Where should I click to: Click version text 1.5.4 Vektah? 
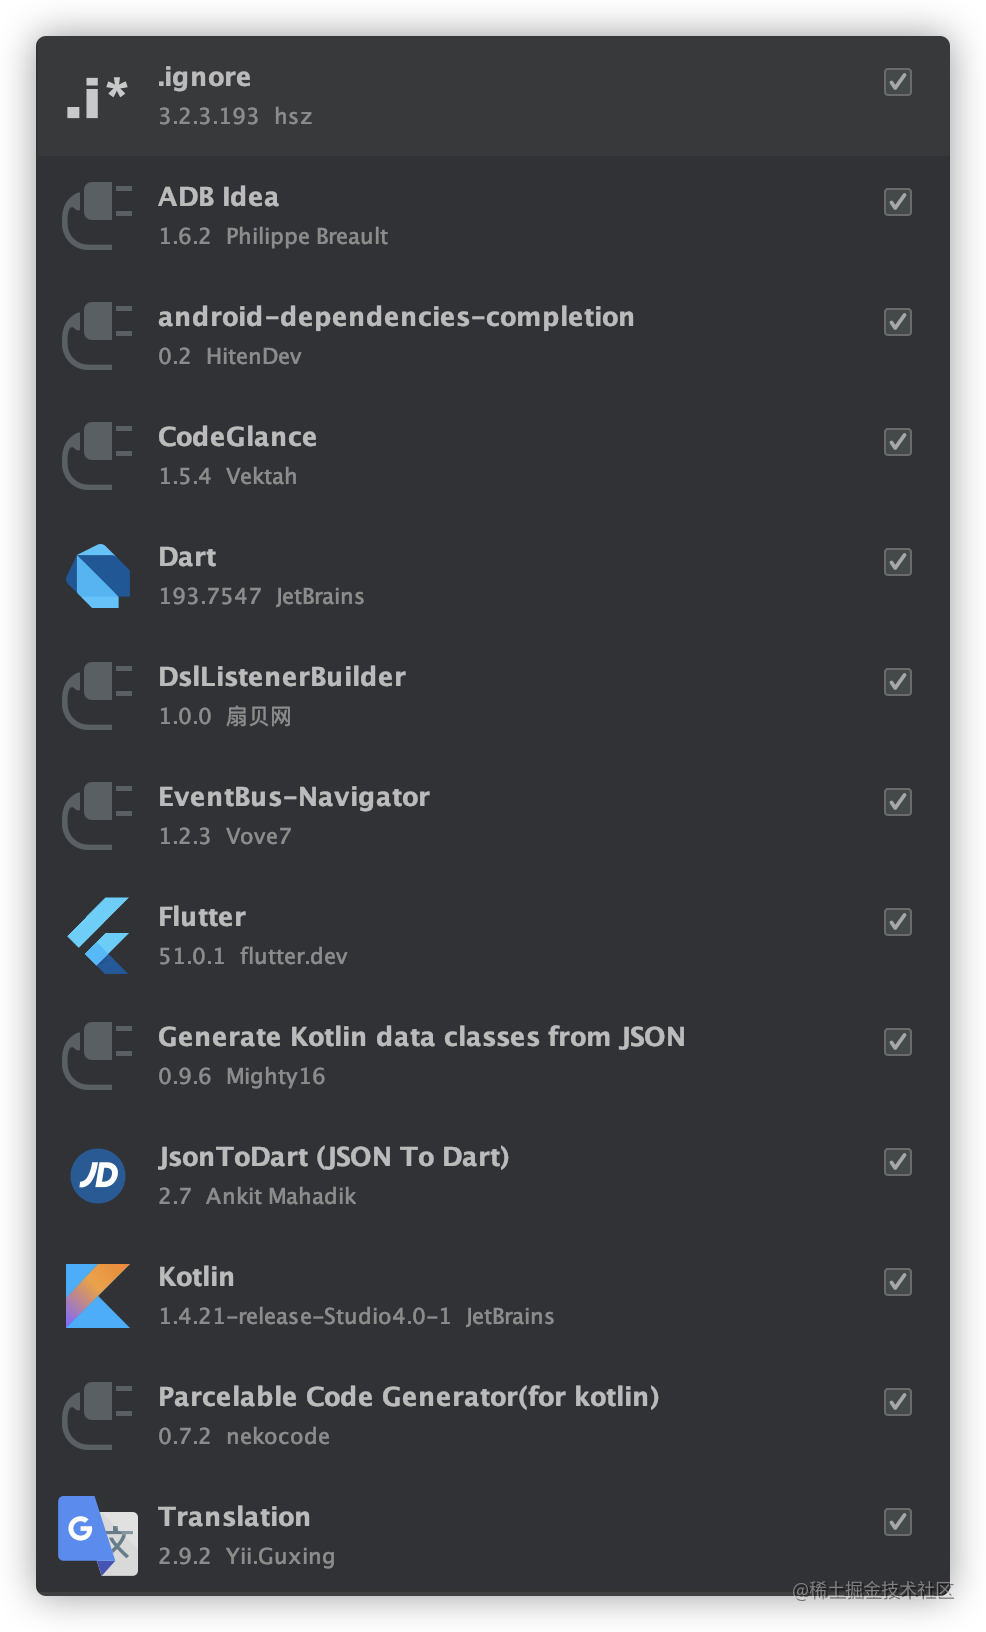(x=228, y=476)
